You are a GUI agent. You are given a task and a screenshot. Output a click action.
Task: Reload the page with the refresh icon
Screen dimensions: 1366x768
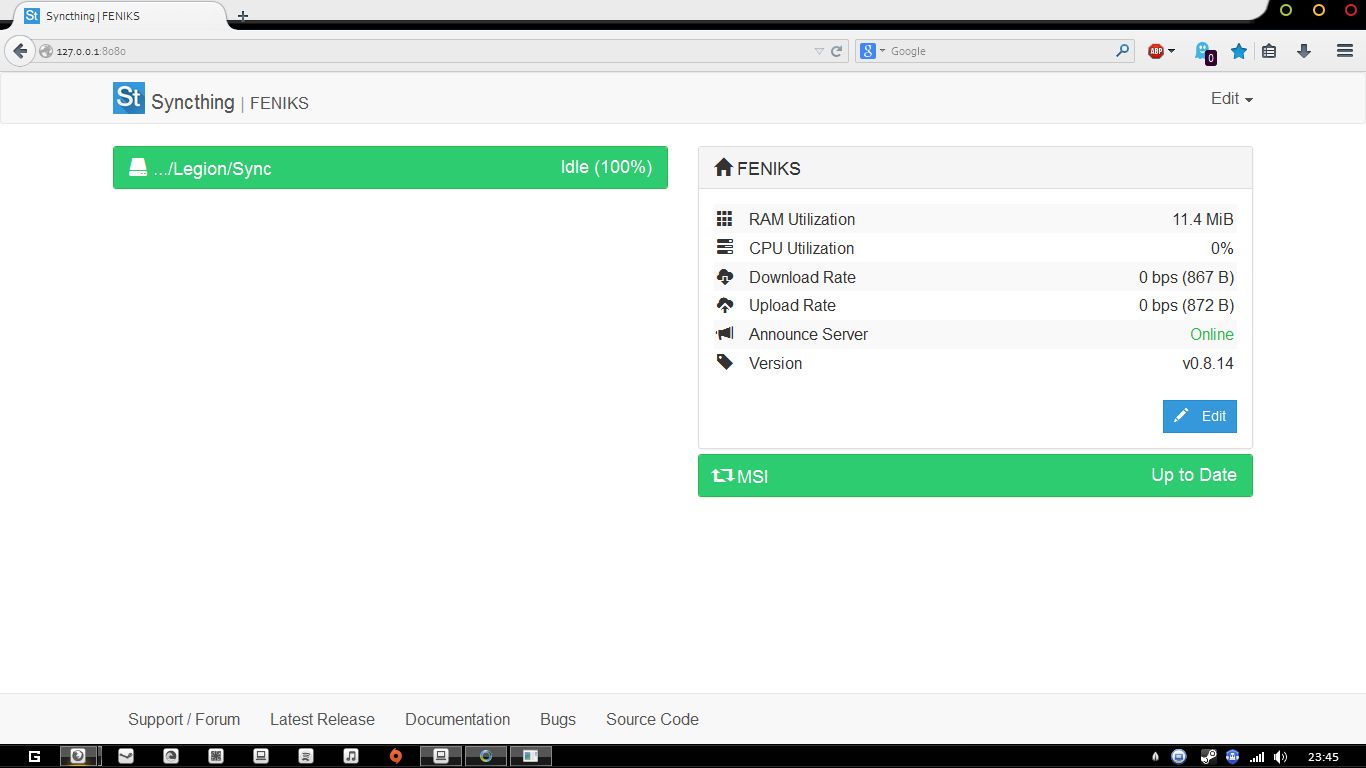[x=837, y=51]
